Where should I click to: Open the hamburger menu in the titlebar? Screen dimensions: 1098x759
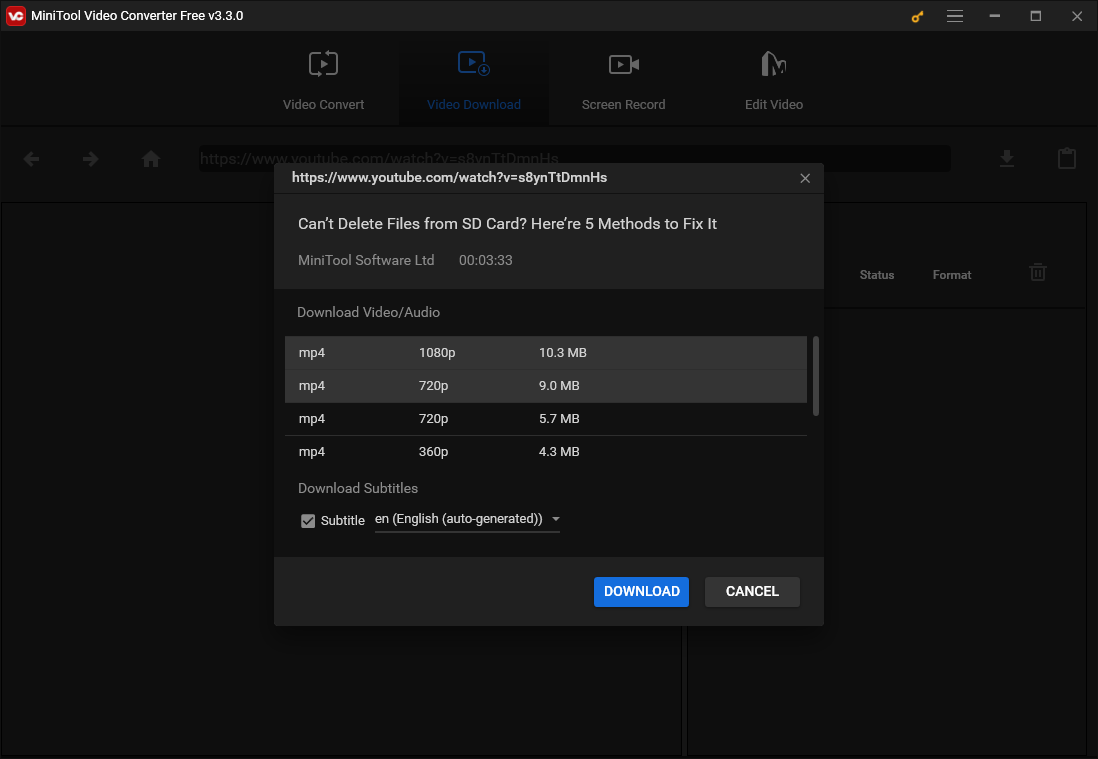[x=955, y=16]
